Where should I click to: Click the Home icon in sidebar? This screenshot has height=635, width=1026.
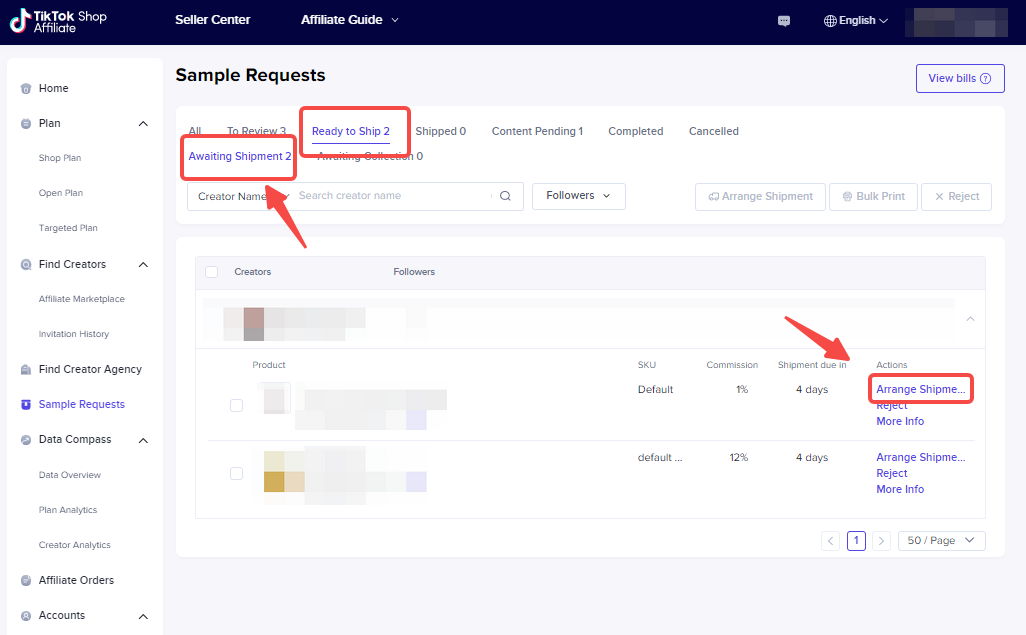click(x=26, y=89)
